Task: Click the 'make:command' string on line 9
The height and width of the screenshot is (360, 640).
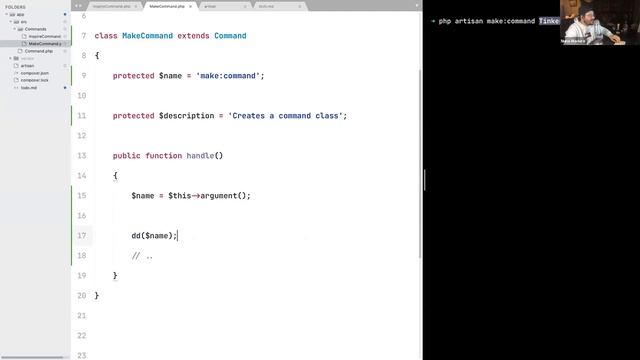Action: point(228,76)
